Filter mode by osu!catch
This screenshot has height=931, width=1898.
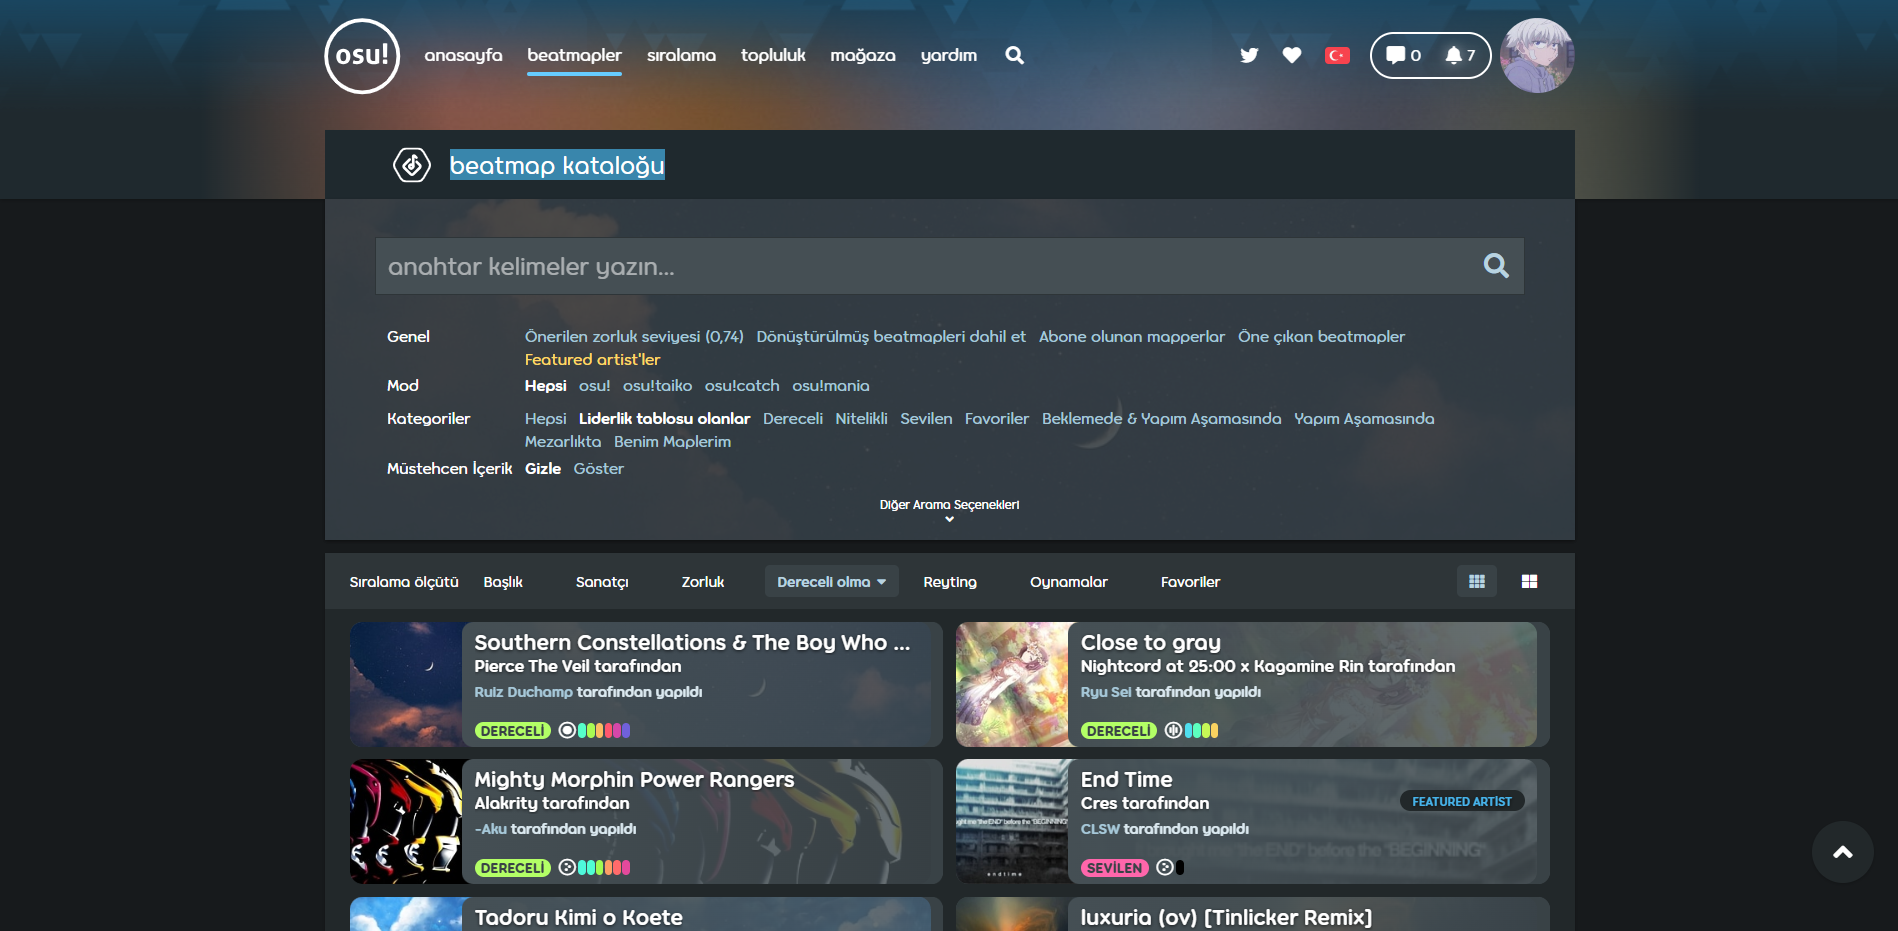click(741, 386)
